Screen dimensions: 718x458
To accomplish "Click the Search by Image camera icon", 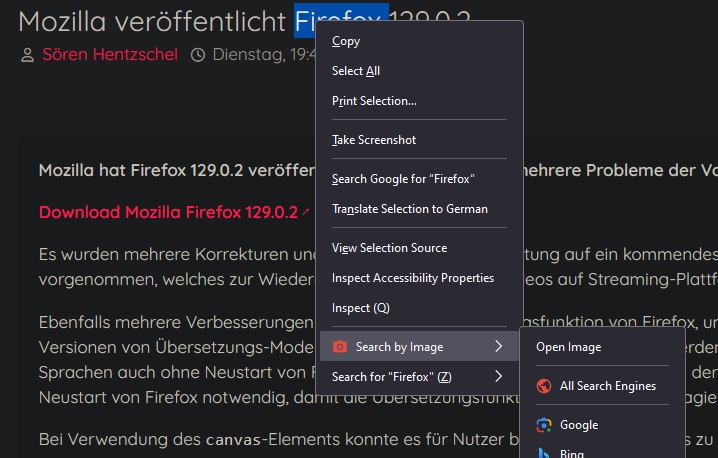I will click(340, 347).
